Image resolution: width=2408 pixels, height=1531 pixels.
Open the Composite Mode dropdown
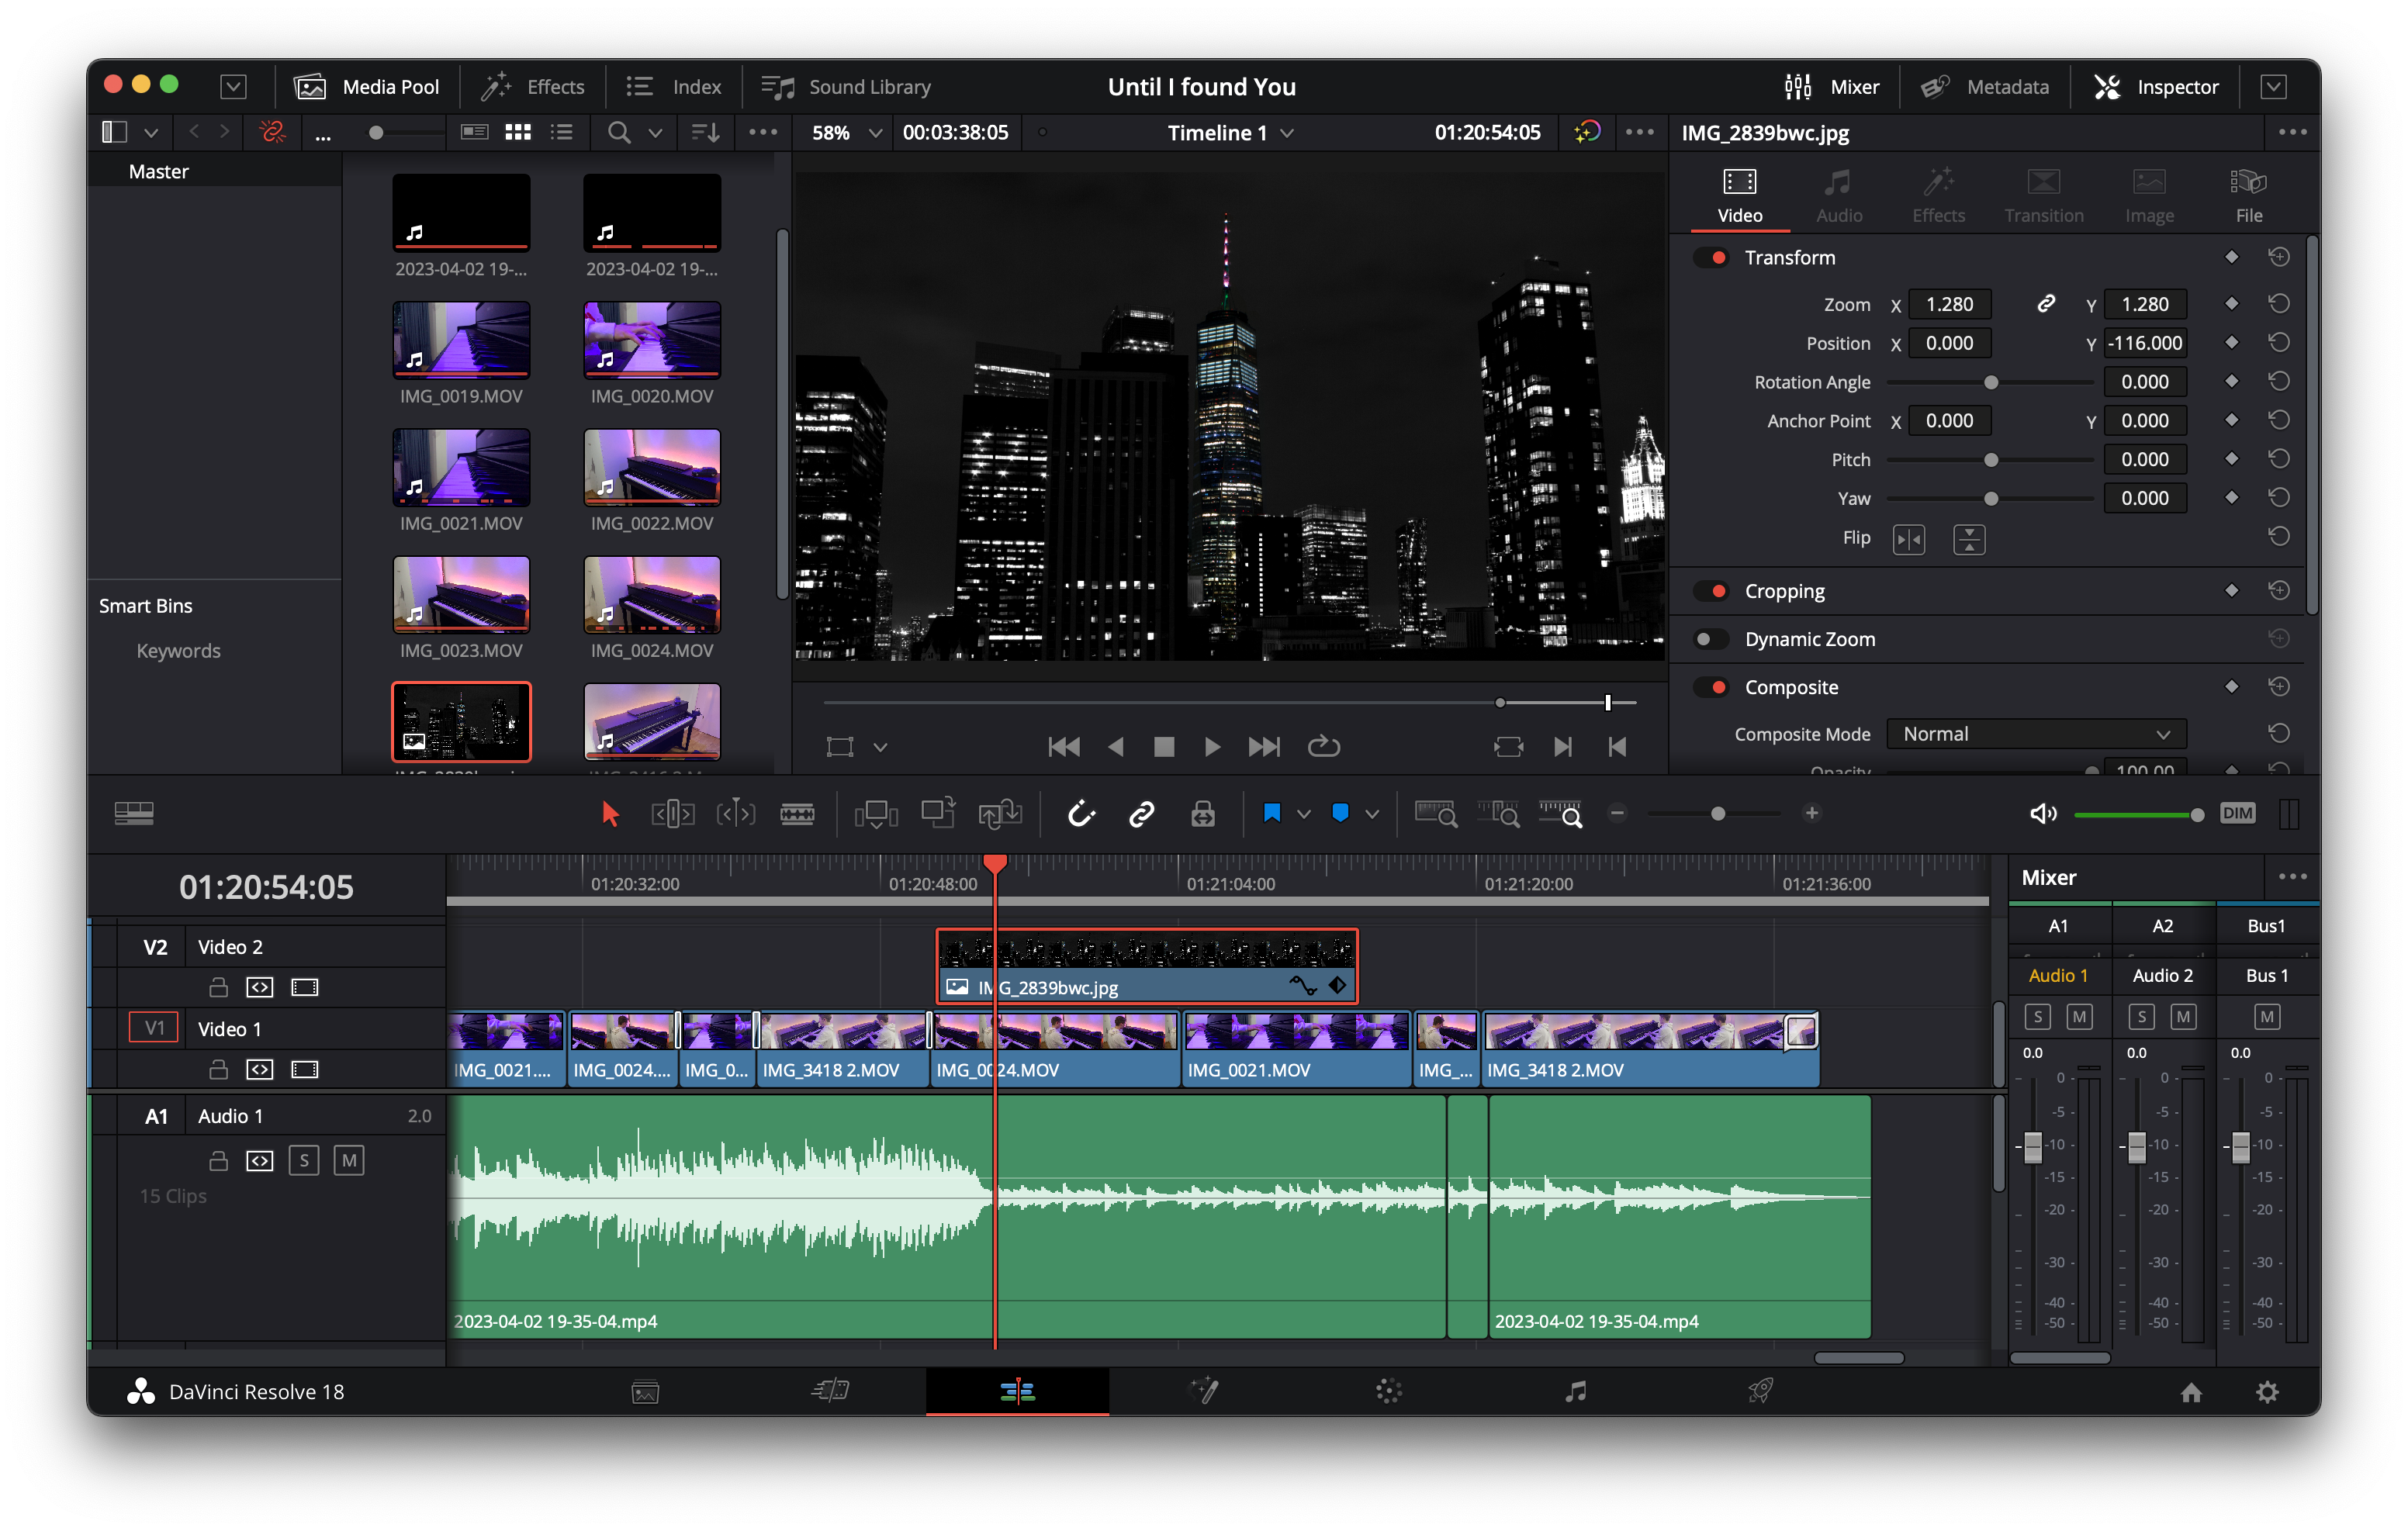(x=2035, y=734)
